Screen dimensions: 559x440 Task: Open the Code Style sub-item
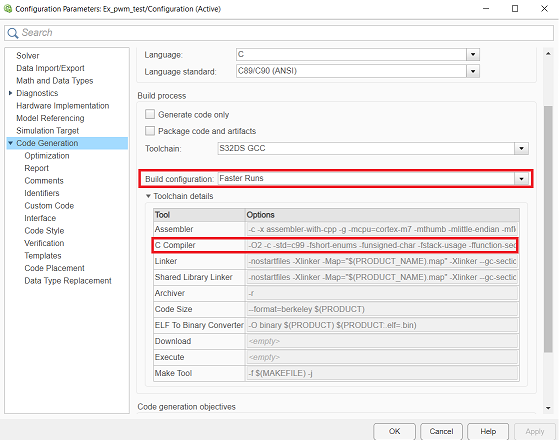click(x=44, y=231)
